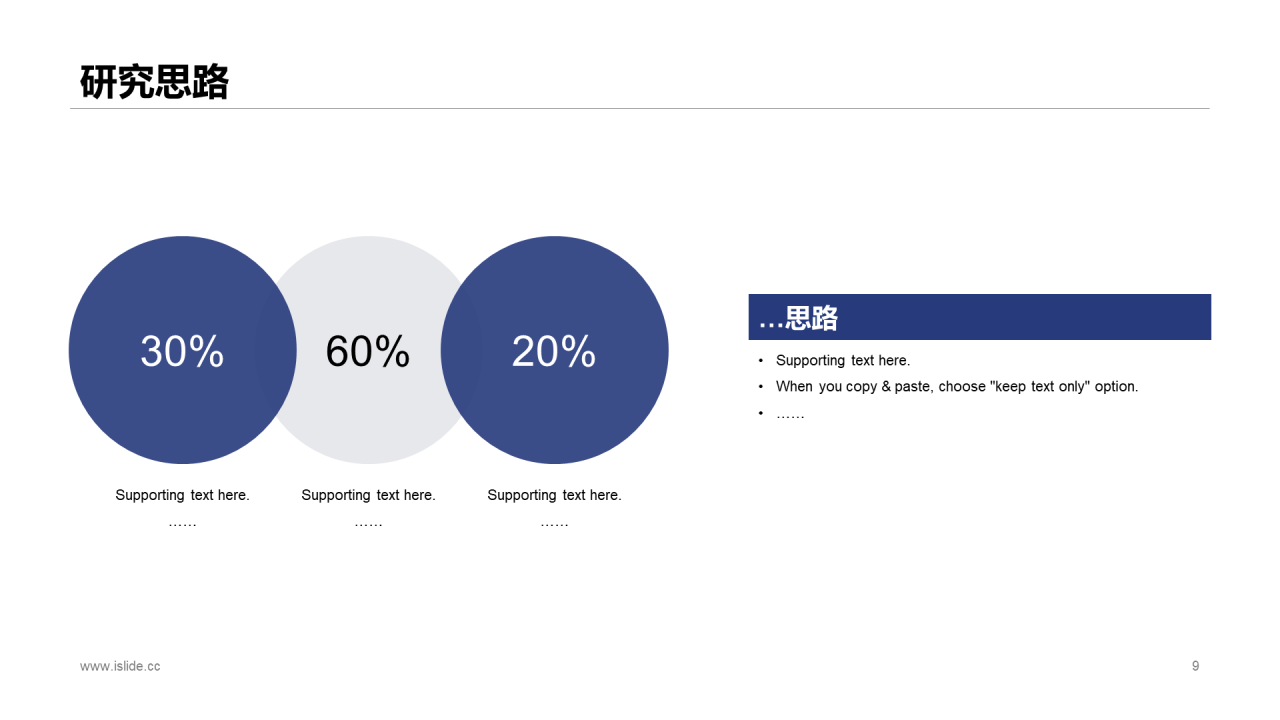1280x720 pixels.
Task: Click the slide title 研究思路
Action: tap(154, 82)
